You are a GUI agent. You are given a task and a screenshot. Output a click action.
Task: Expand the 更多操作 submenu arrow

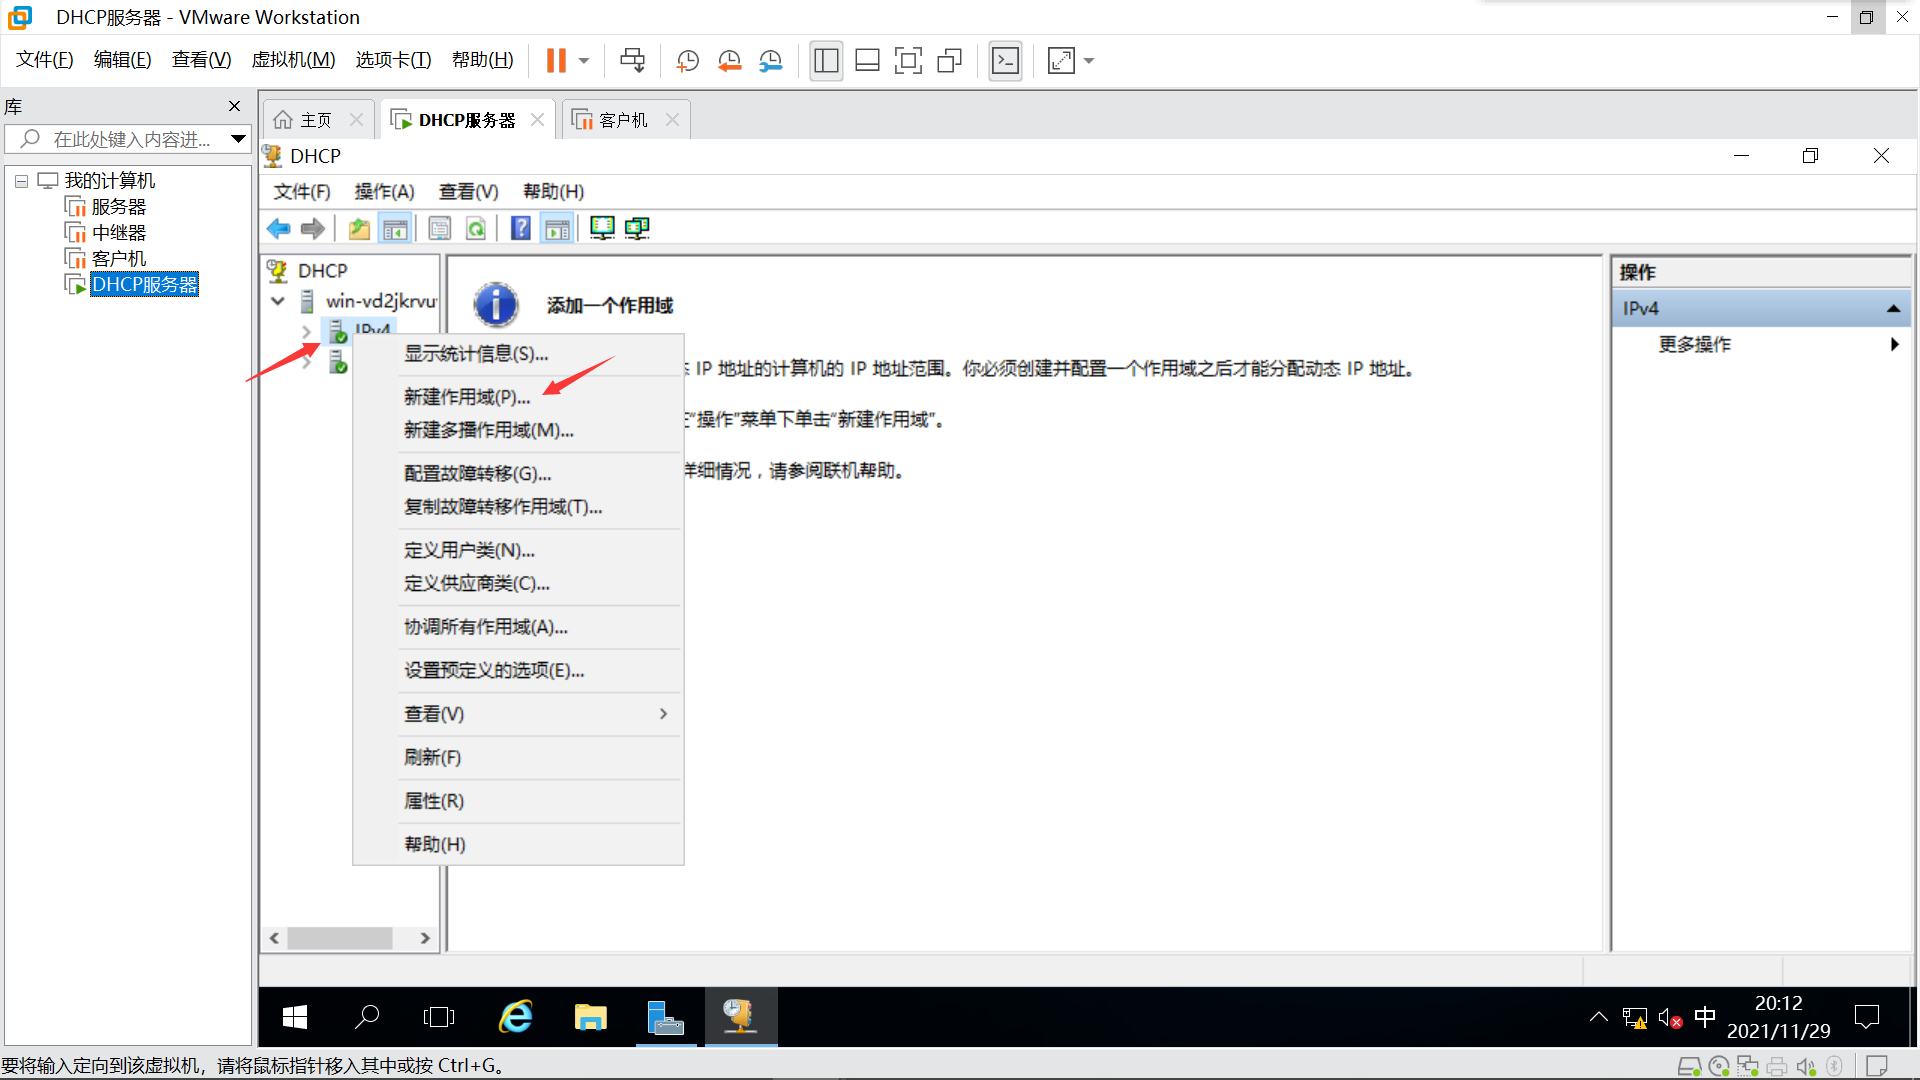(x=1894, y=344)
